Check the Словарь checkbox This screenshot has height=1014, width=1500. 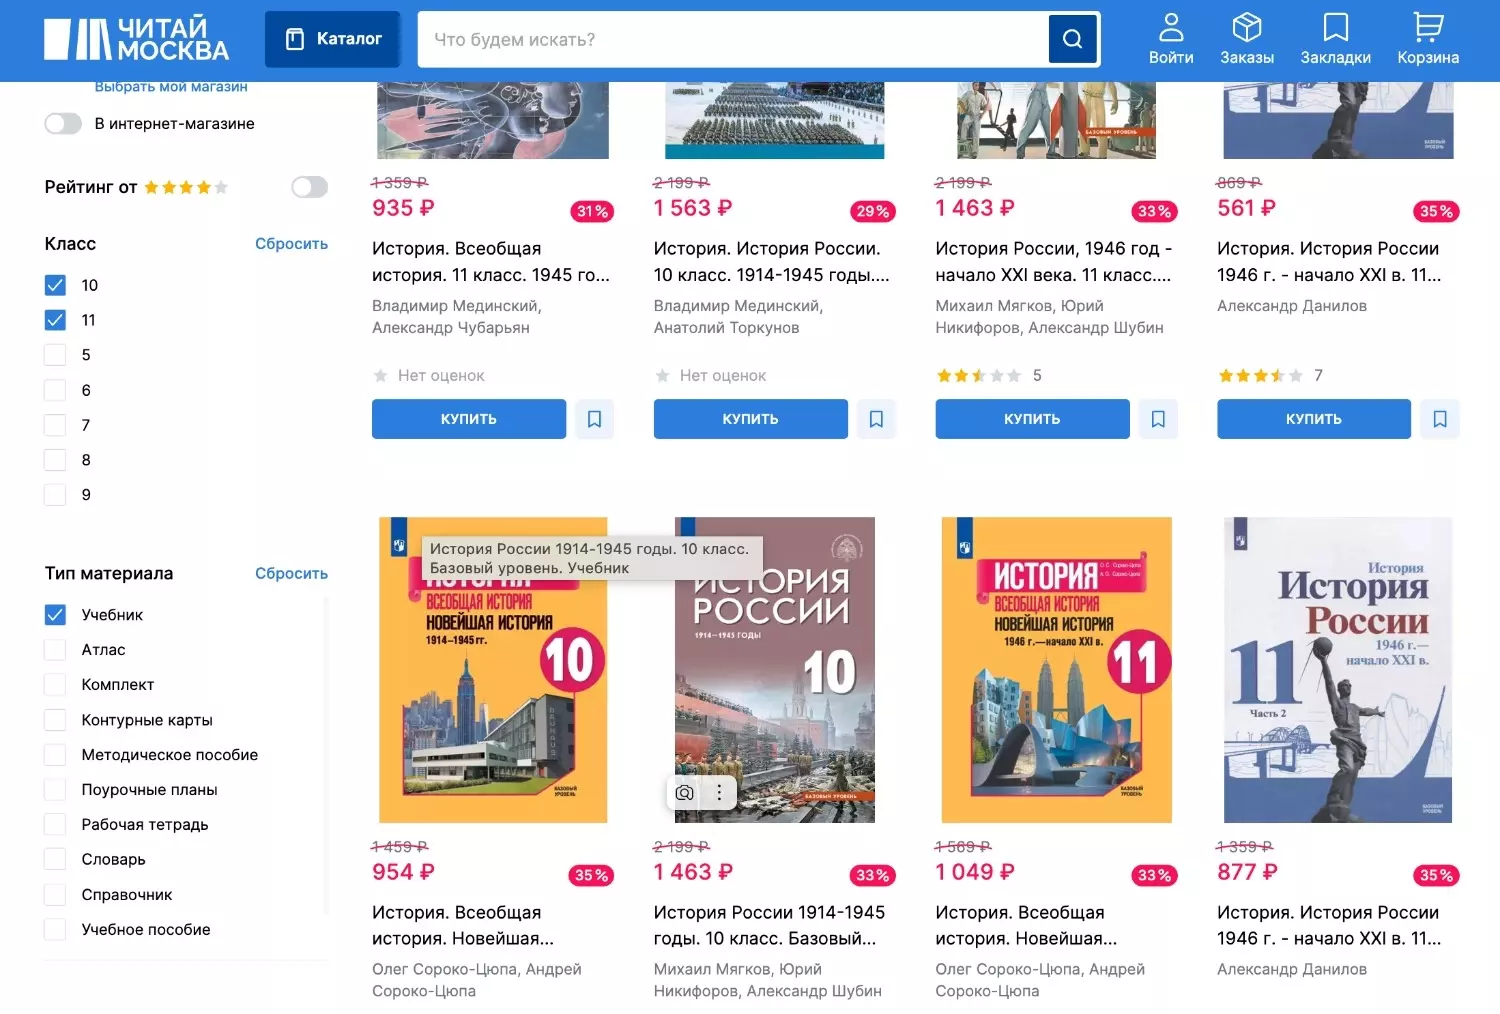click(x=55, y=860)
